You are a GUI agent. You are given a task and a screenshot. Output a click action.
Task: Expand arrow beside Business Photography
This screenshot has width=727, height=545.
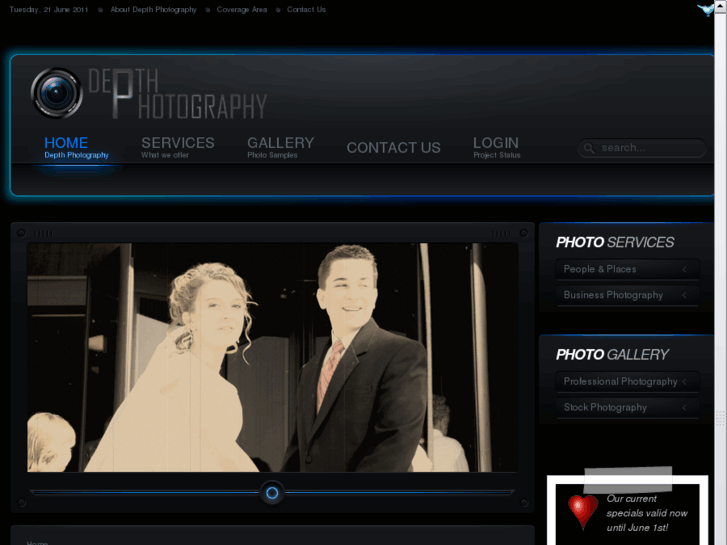(684, 295)
